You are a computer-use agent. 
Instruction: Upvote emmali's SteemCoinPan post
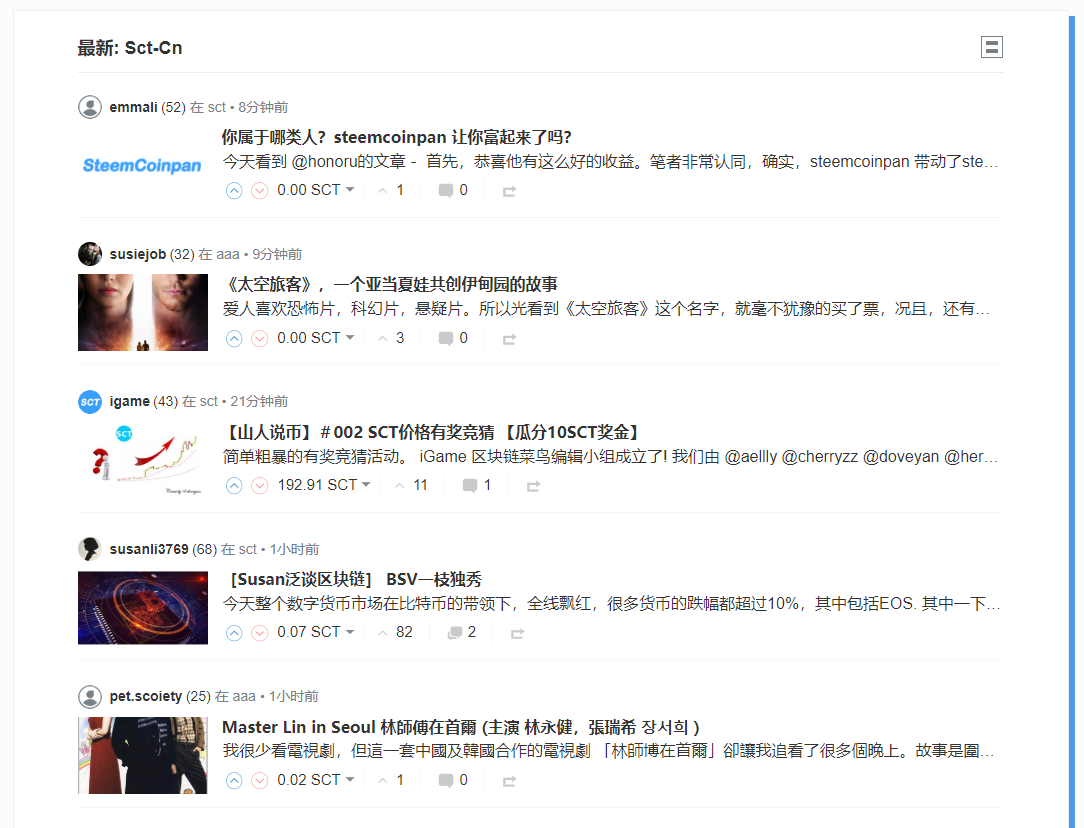coord(234,190)
